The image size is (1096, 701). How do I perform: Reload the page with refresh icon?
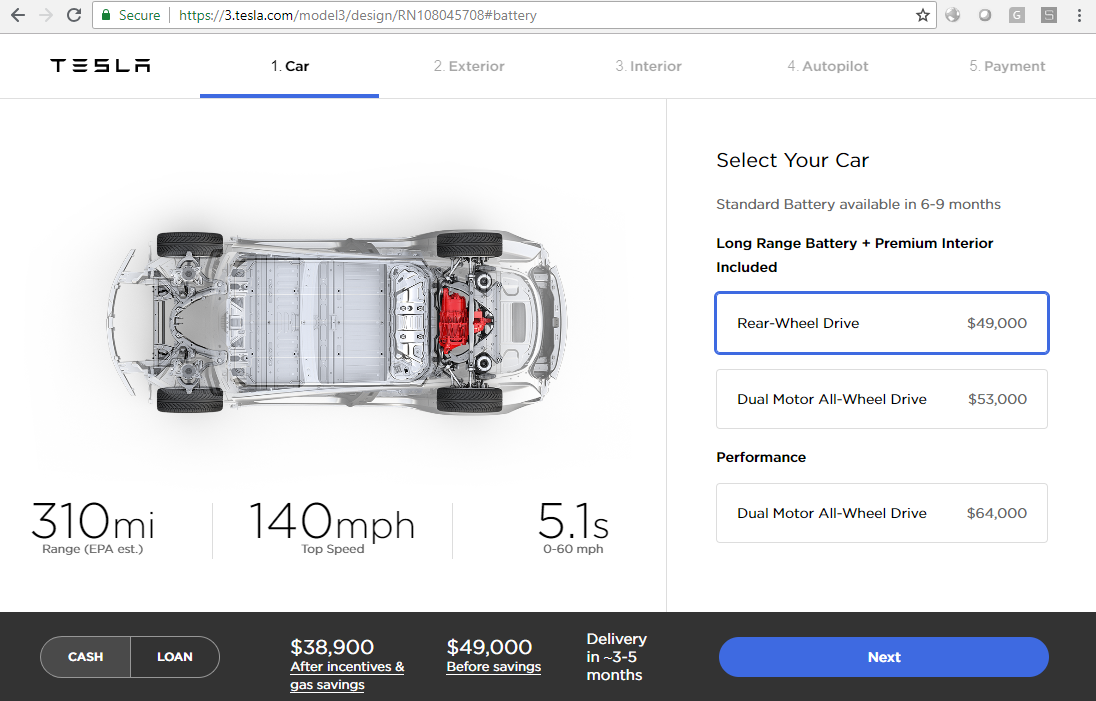[x=74, y=15]
